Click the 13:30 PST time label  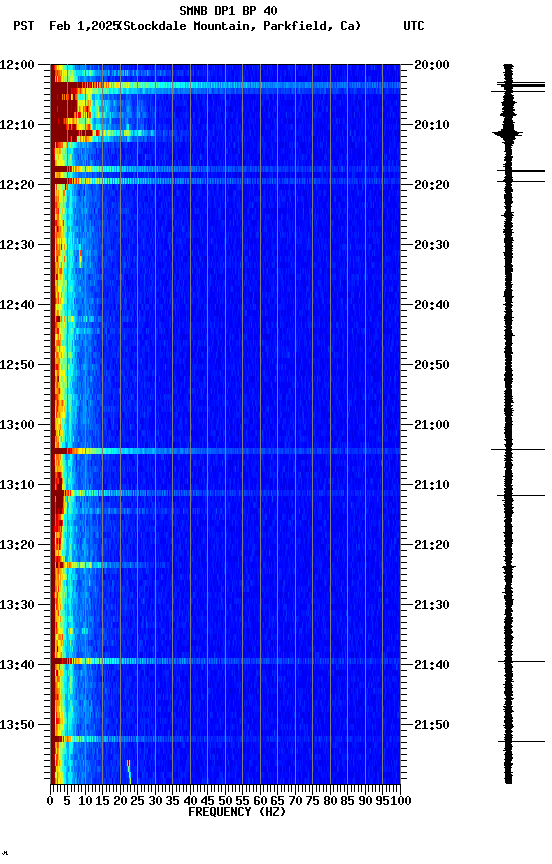coord(17,606)
